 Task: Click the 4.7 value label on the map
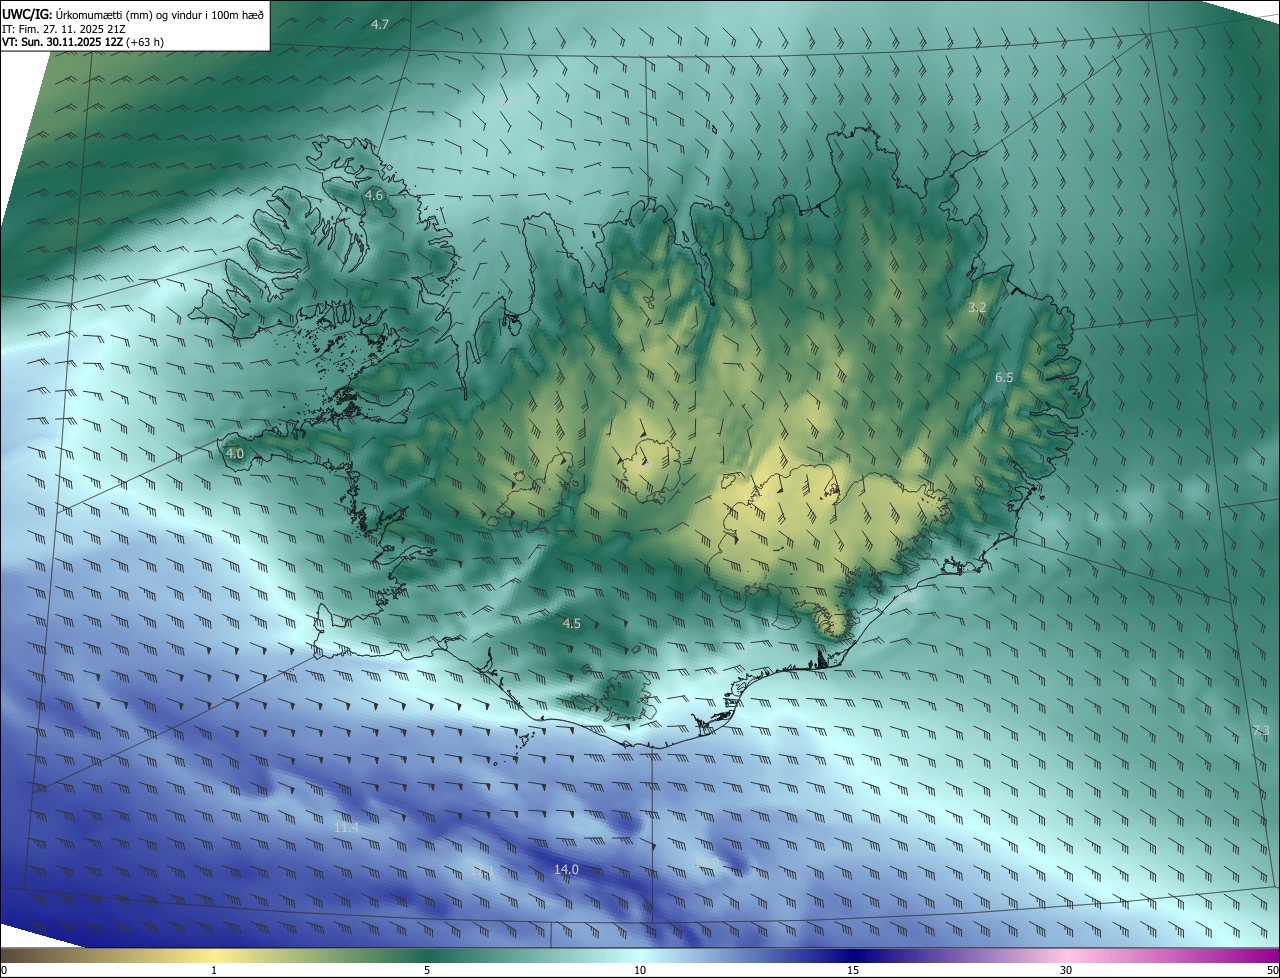click(x=379, y=24)
